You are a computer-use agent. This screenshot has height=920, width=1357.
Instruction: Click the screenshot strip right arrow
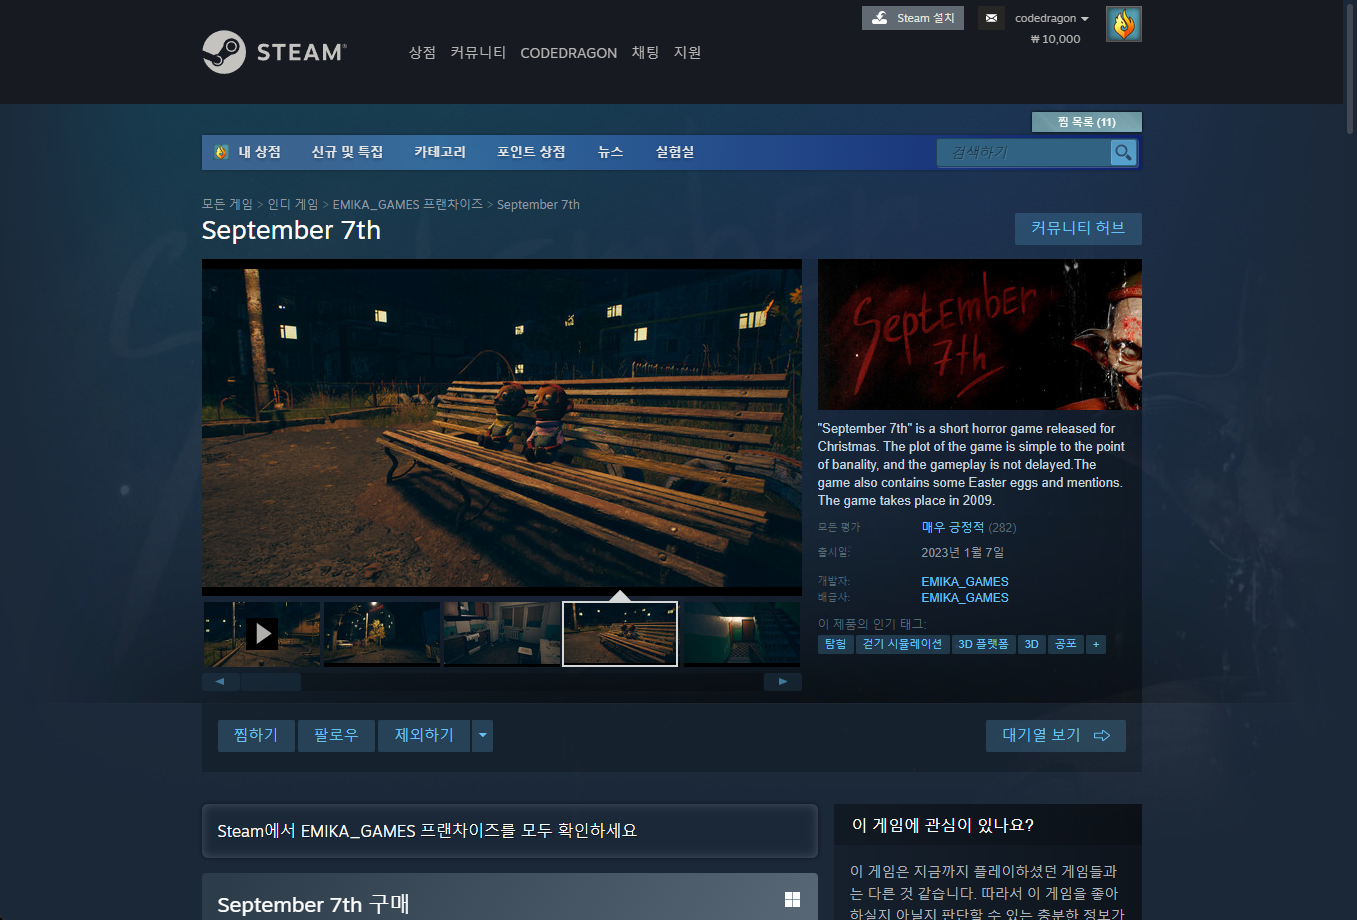click(783, 682)
